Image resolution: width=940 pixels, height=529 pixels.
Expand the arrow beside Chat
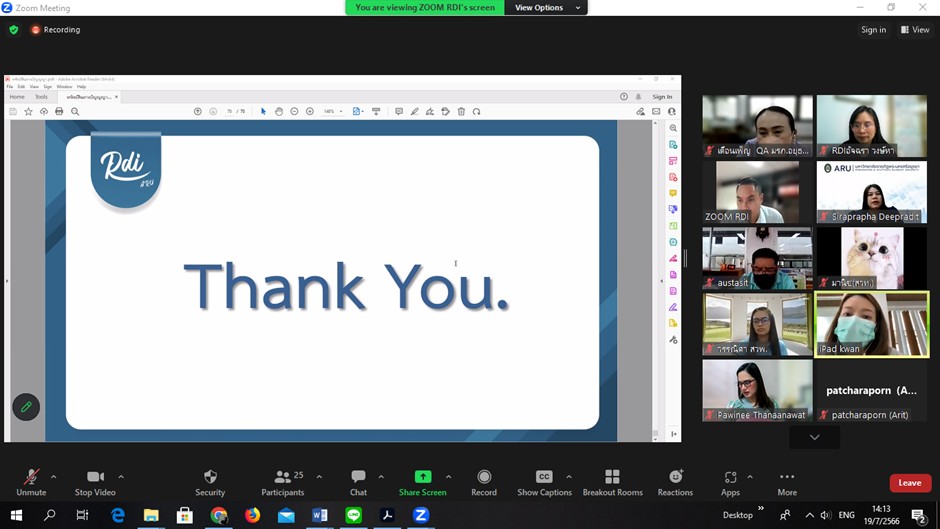[381, 477]
